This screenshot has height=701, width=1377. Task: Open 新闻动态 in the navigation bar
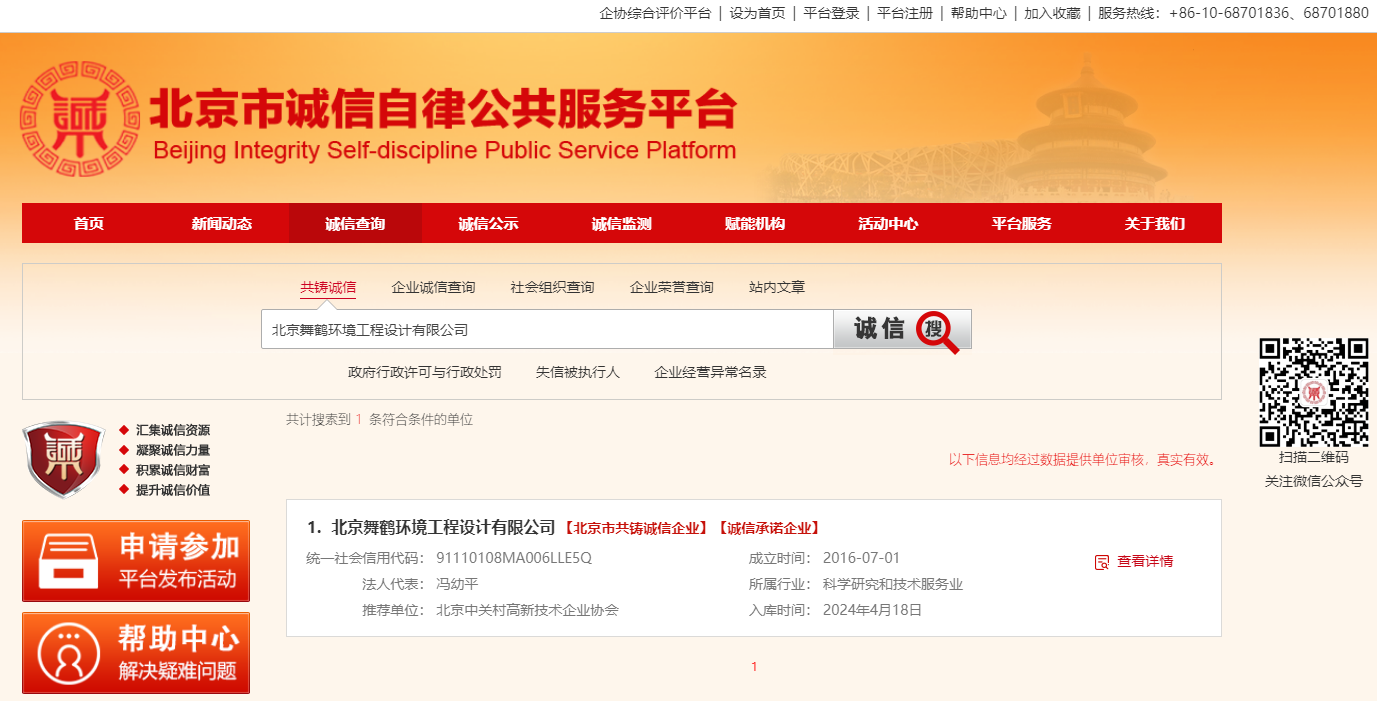(222, 224)
